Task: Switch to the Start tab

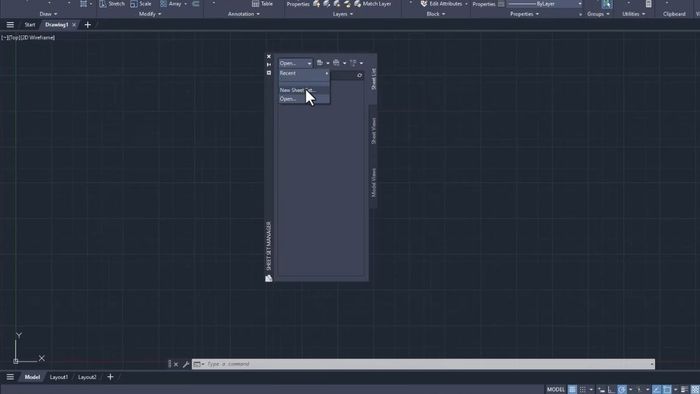Action: pyautogui.click(x=30, y=25)
